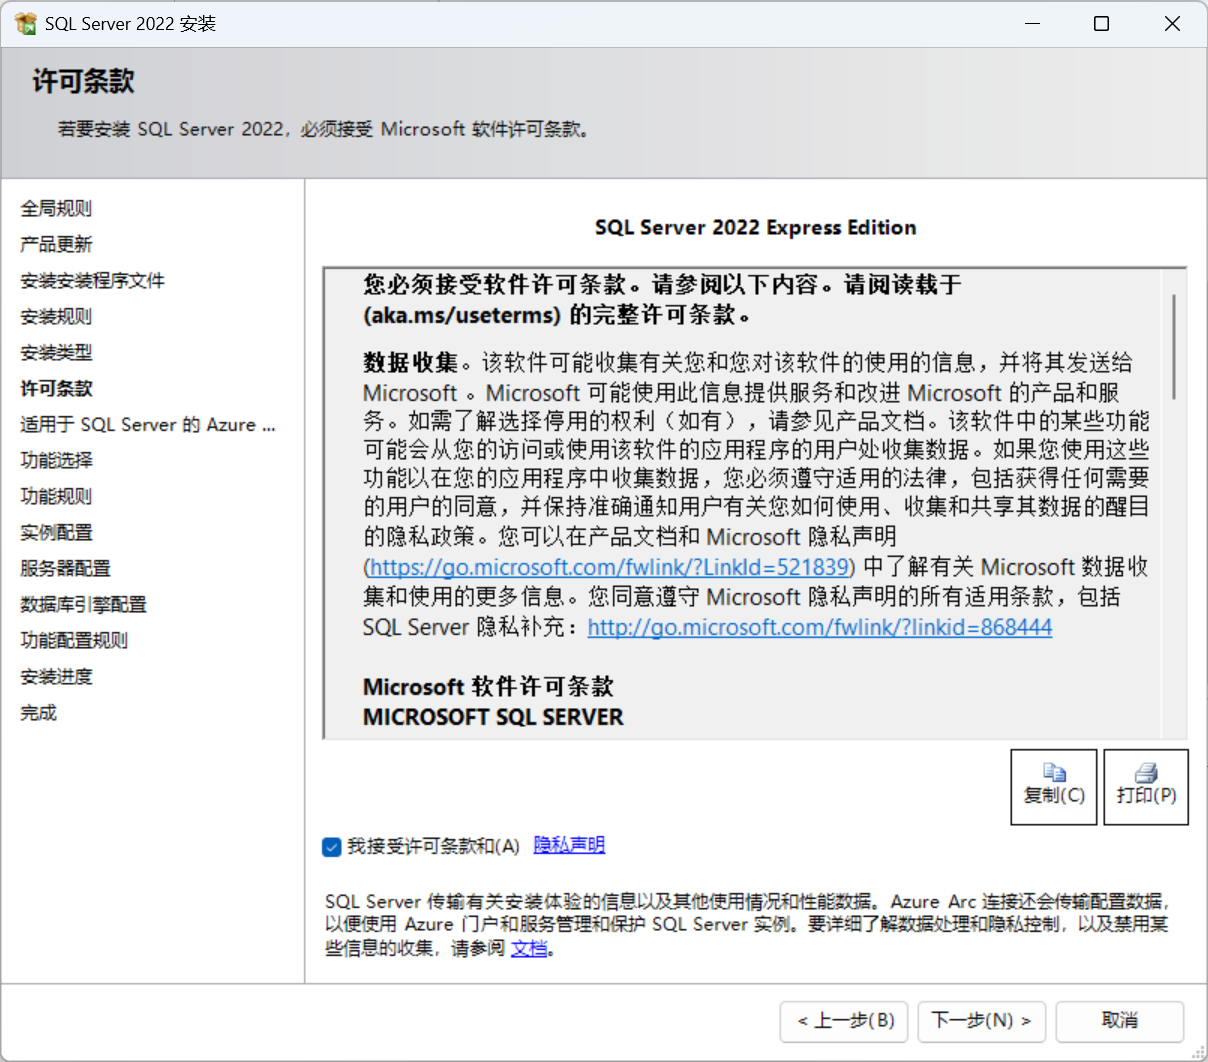Image resolution: width=1208 pixels, height=1062 pixels.
Task: Open the LinkId=521839 privacy statement link
Action: pos(609,567)
